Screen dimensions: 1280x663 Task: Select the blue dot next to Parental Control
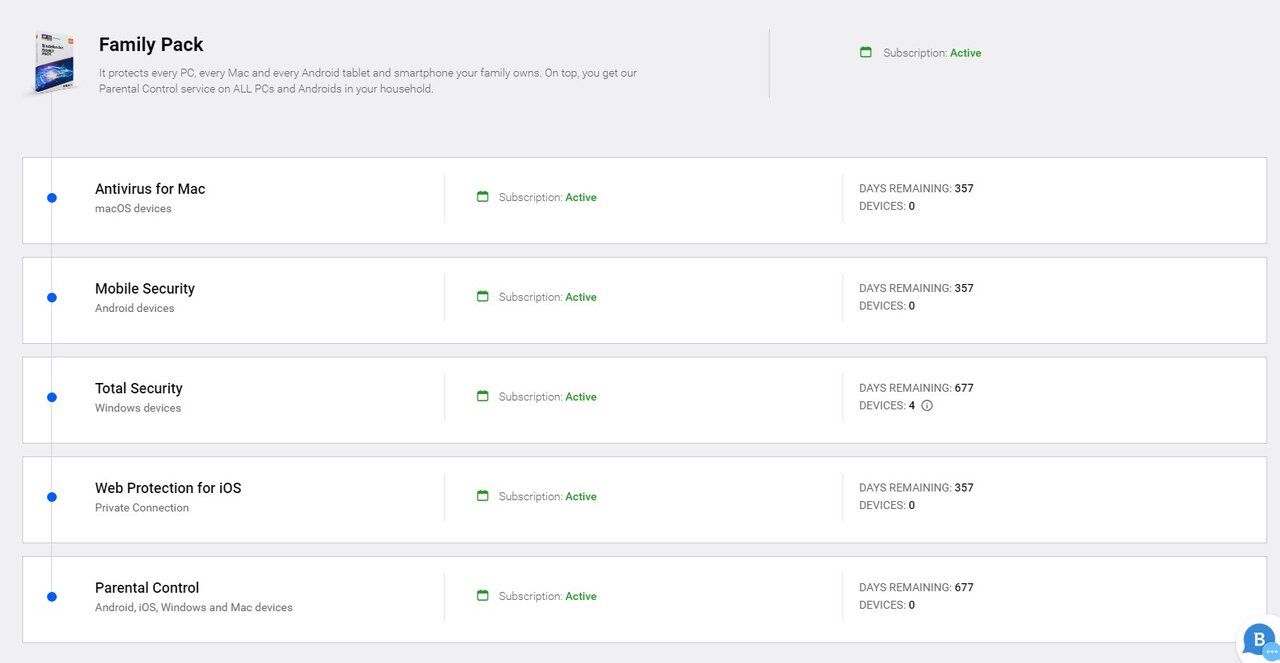pos(52,597)
